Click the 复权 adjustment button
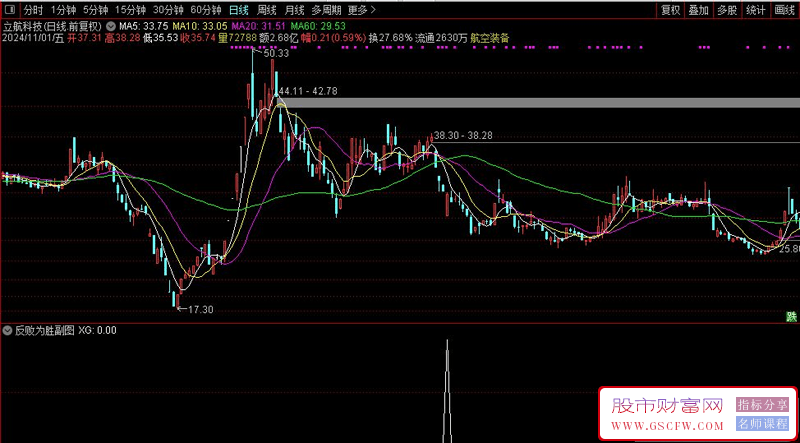 pos(670,10)
